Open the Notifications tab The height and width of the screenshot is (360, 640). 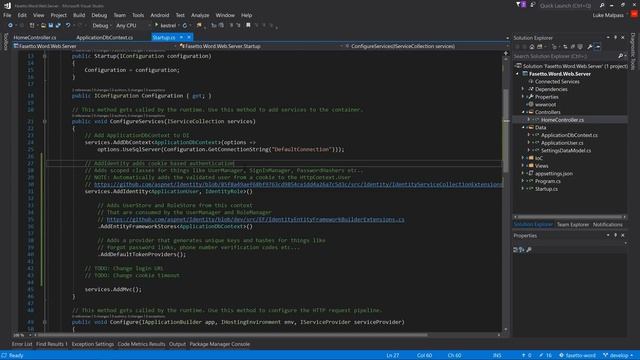(607, 224)
